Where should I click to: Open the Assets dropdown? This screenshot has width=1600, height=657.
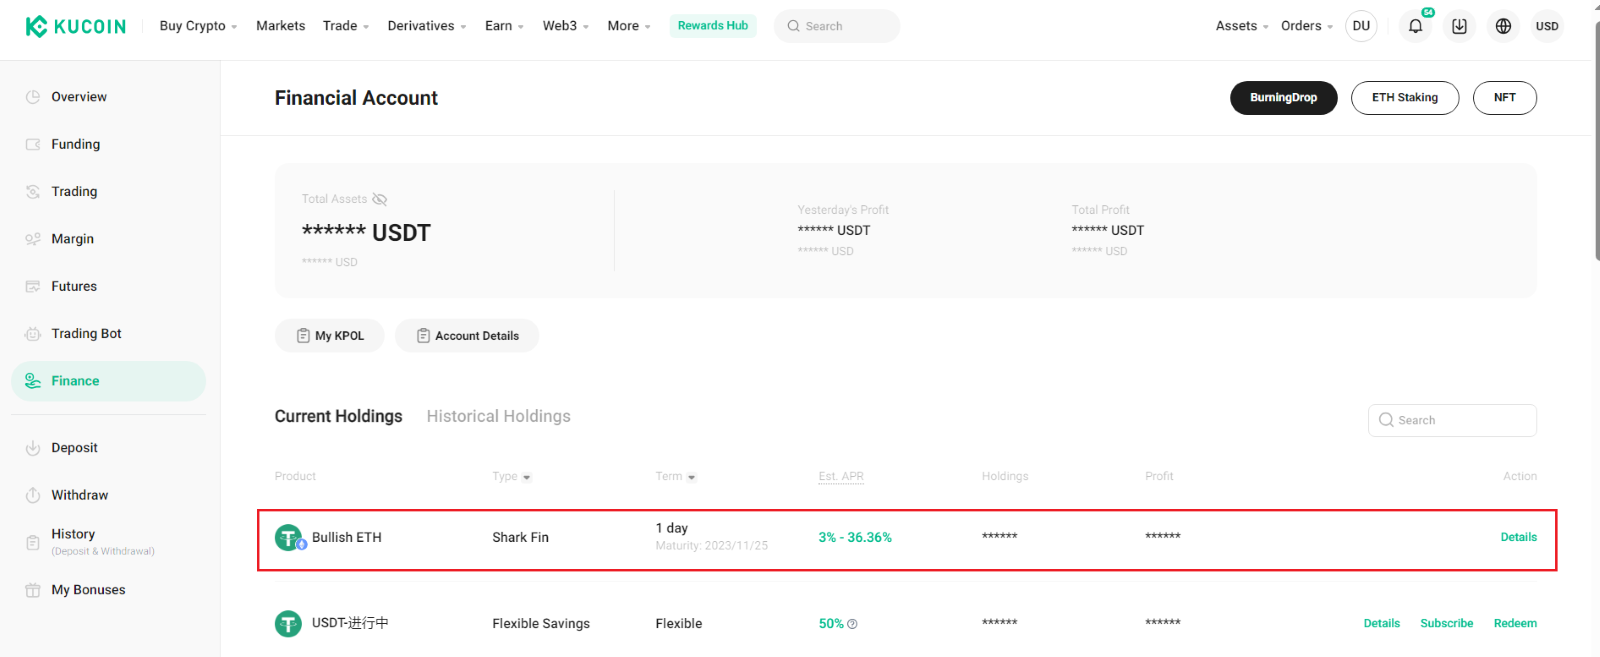pos(1242,26)
